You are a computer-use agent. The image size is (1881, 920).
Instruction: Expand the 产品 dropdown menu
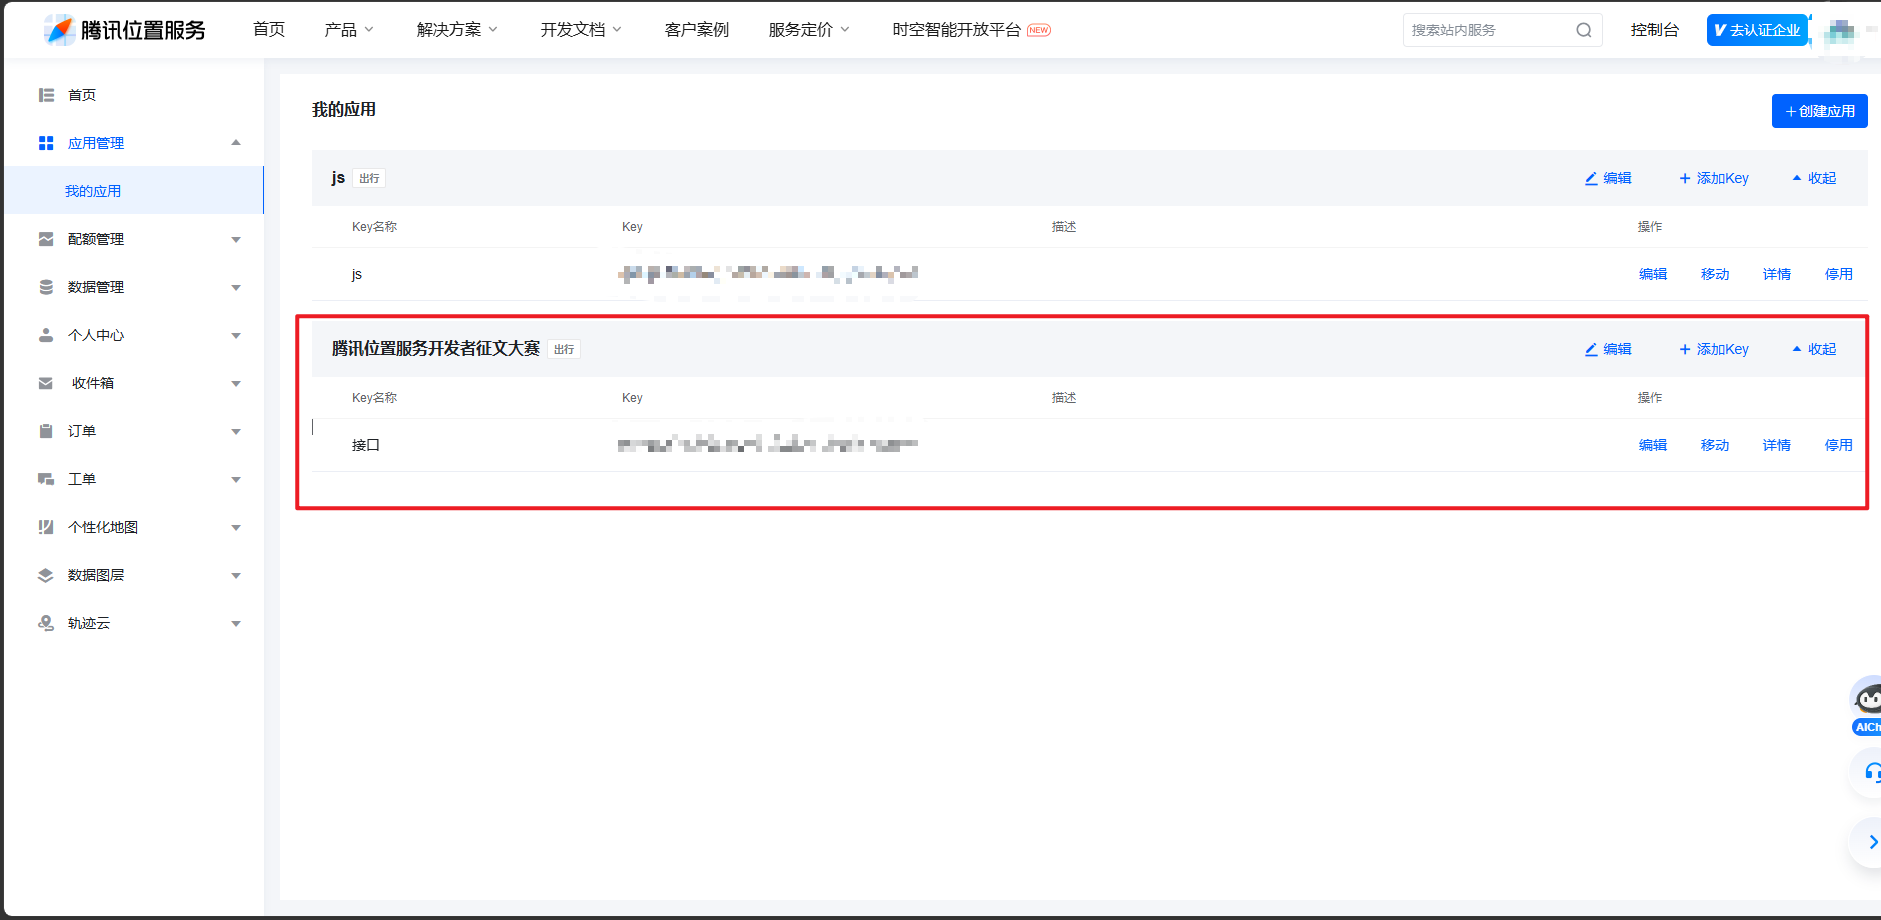[349, 30]
